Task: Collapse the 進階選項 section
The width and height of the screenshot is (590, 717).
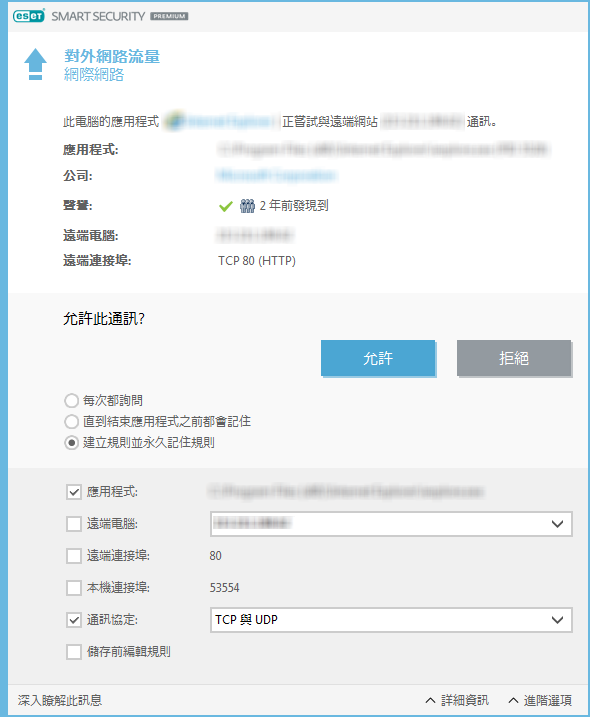Action: point(540,700)
